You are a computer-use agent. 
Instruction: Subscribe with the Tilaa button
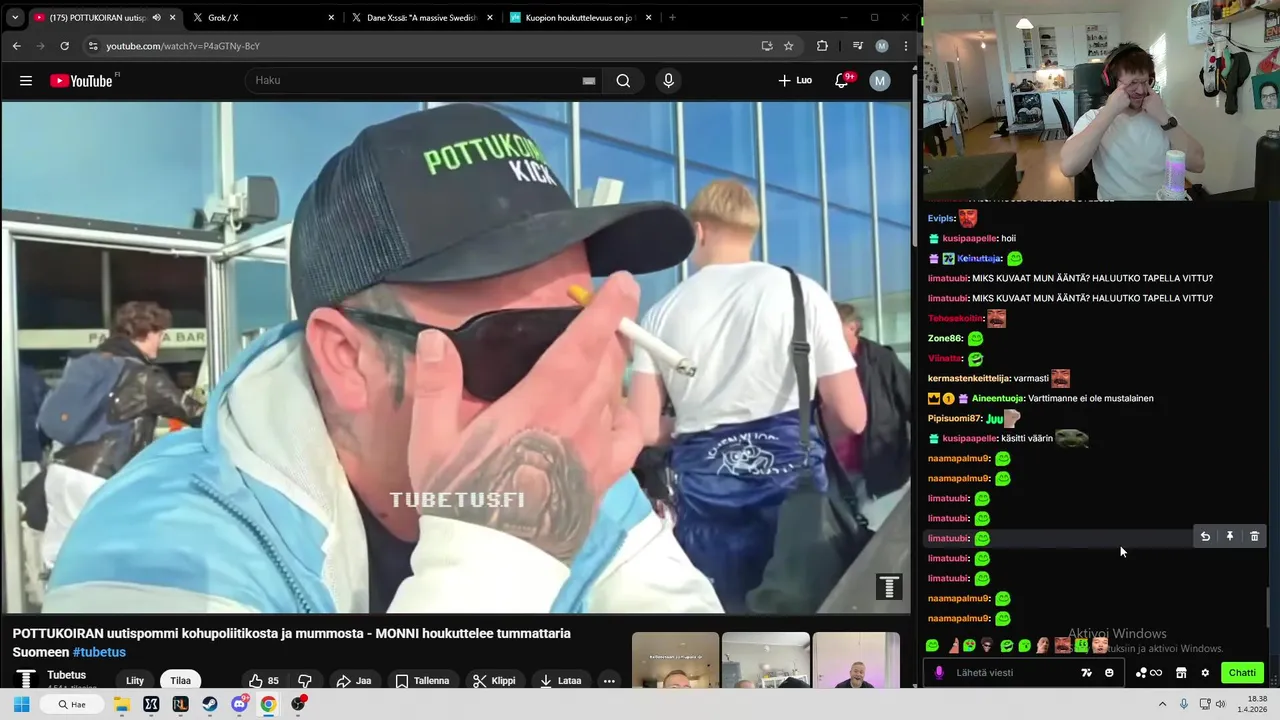coord(181,681)
